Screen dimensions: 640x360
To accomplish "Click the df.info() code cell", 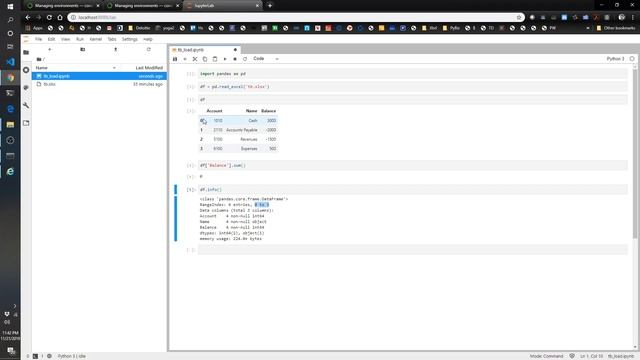I will pyautogui.click(x=413, y=189).
